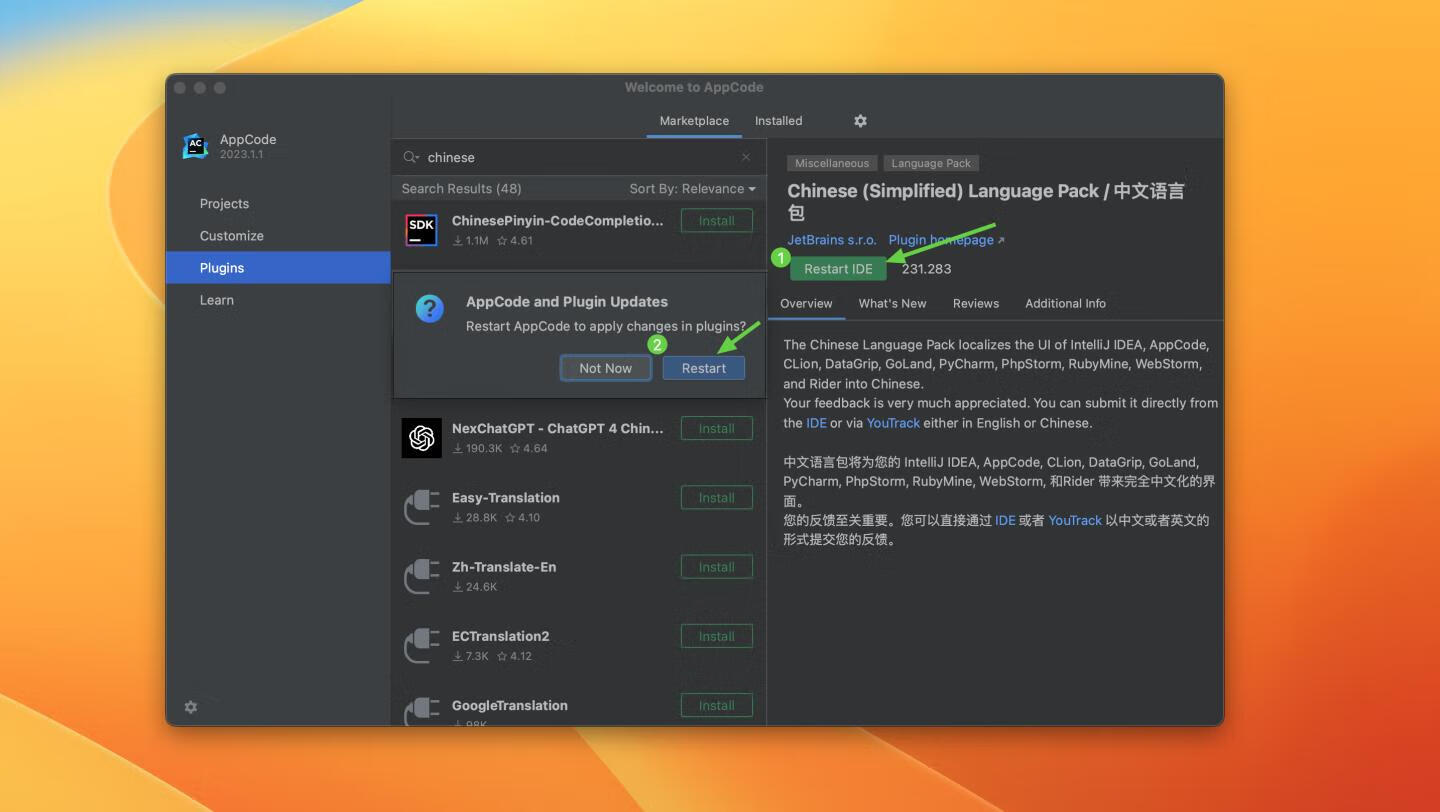This screenshot has height=812, width=1440.
Task: Click the IDE link in English description
Action: tap(817, 423)
